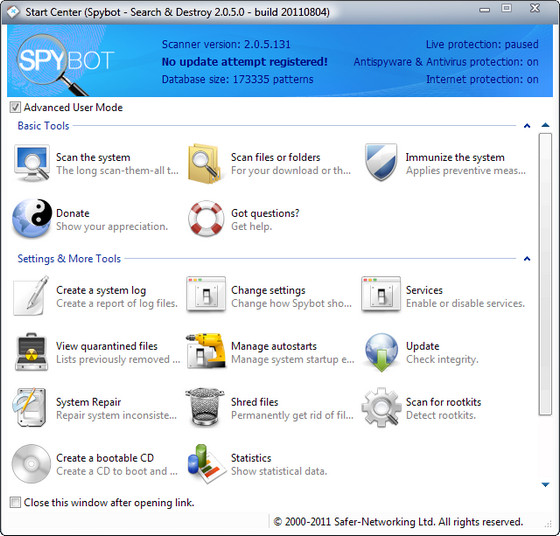Viewport: 560px width, 536px height.
Task: Click the Spybot title bar application icon
Action: (12, 12)
